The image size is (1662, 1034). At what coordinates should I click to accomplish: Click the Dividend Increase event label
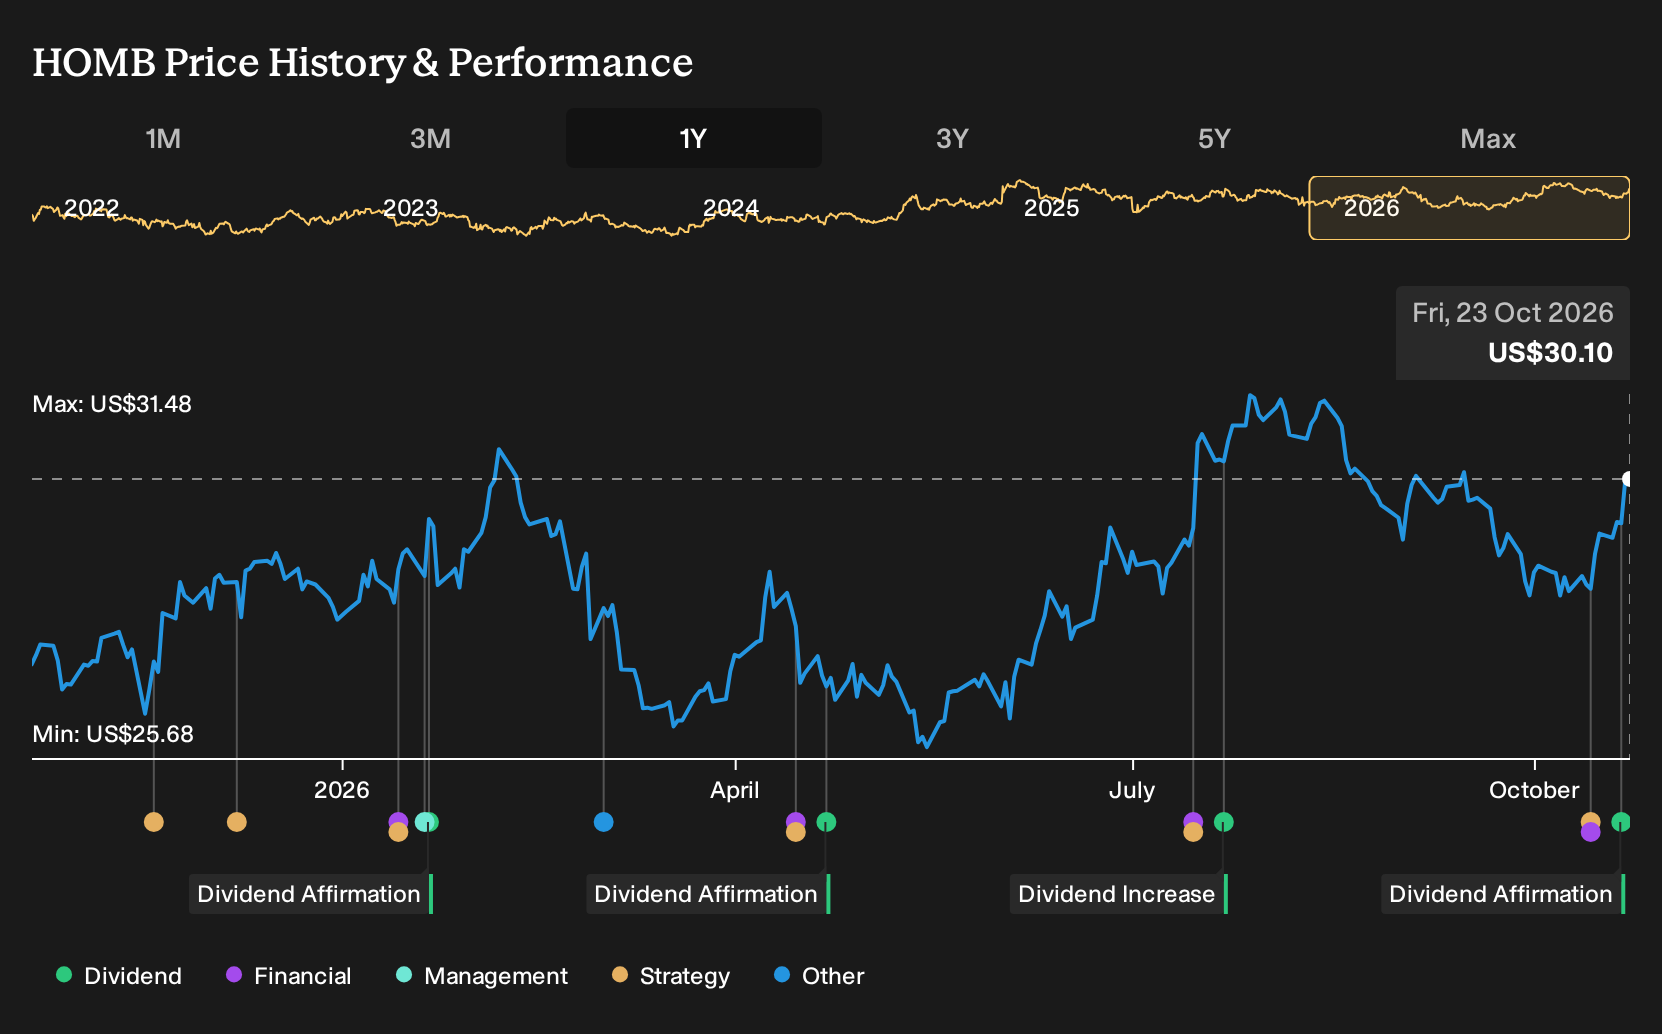click(1118, 894)
